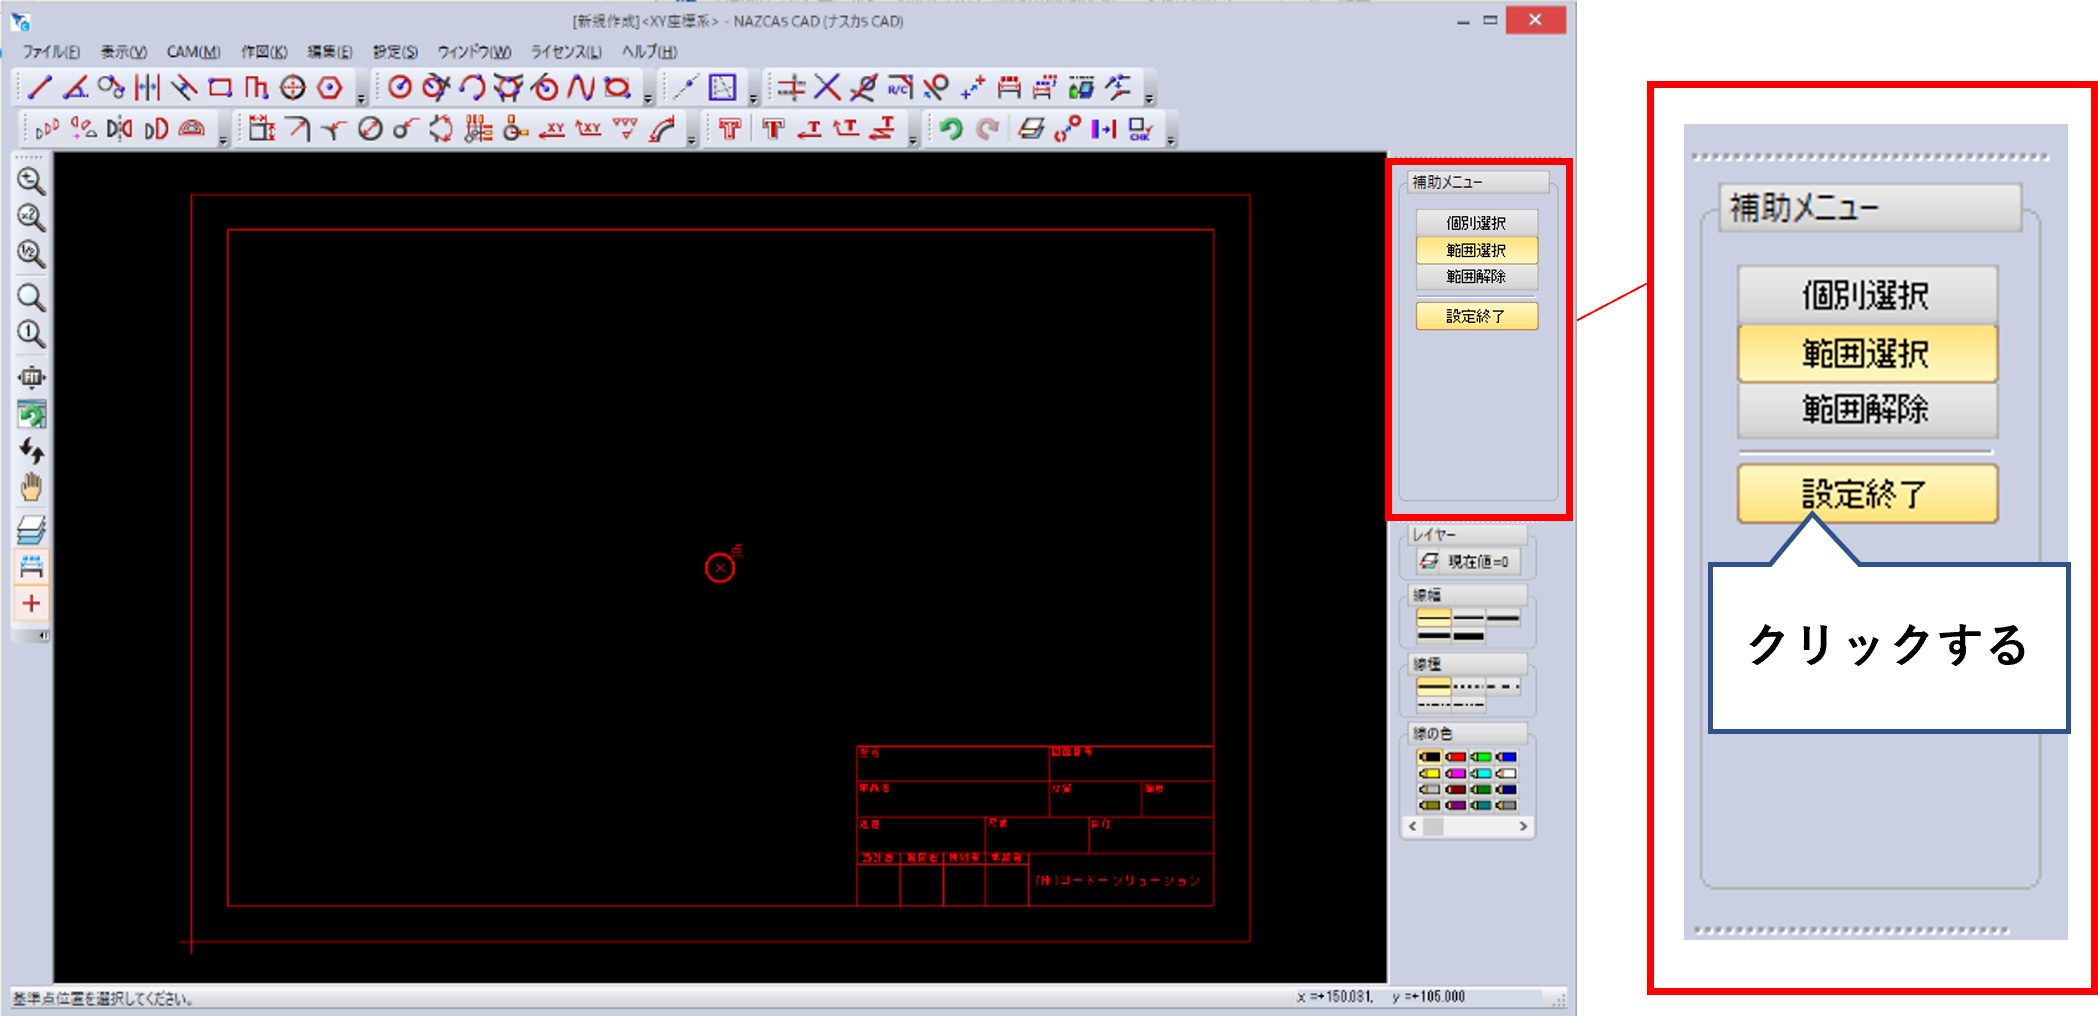Select thinnest line width option
This screenshot has height=1016, width=2098.
click(1433, 619)
